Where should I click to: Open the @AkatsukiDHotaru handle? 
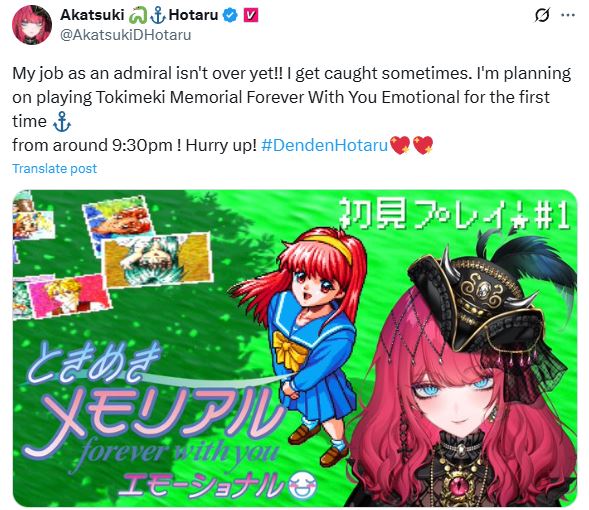126,35
